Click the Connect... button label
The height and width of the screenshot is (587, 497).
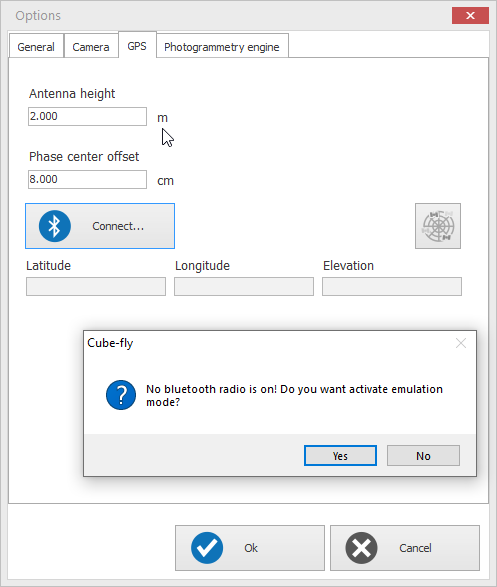(118, 226)
